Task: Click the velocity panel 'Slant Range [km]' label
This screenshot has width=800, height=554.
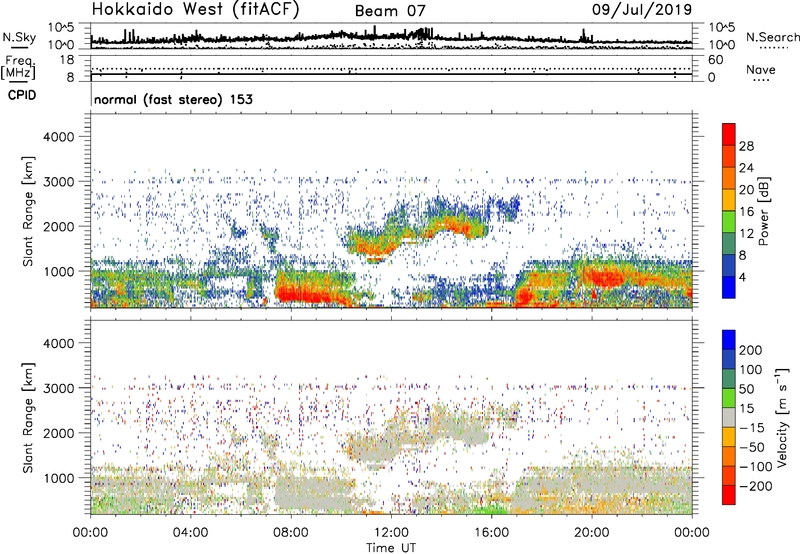Action: click(x=28, y=417)
